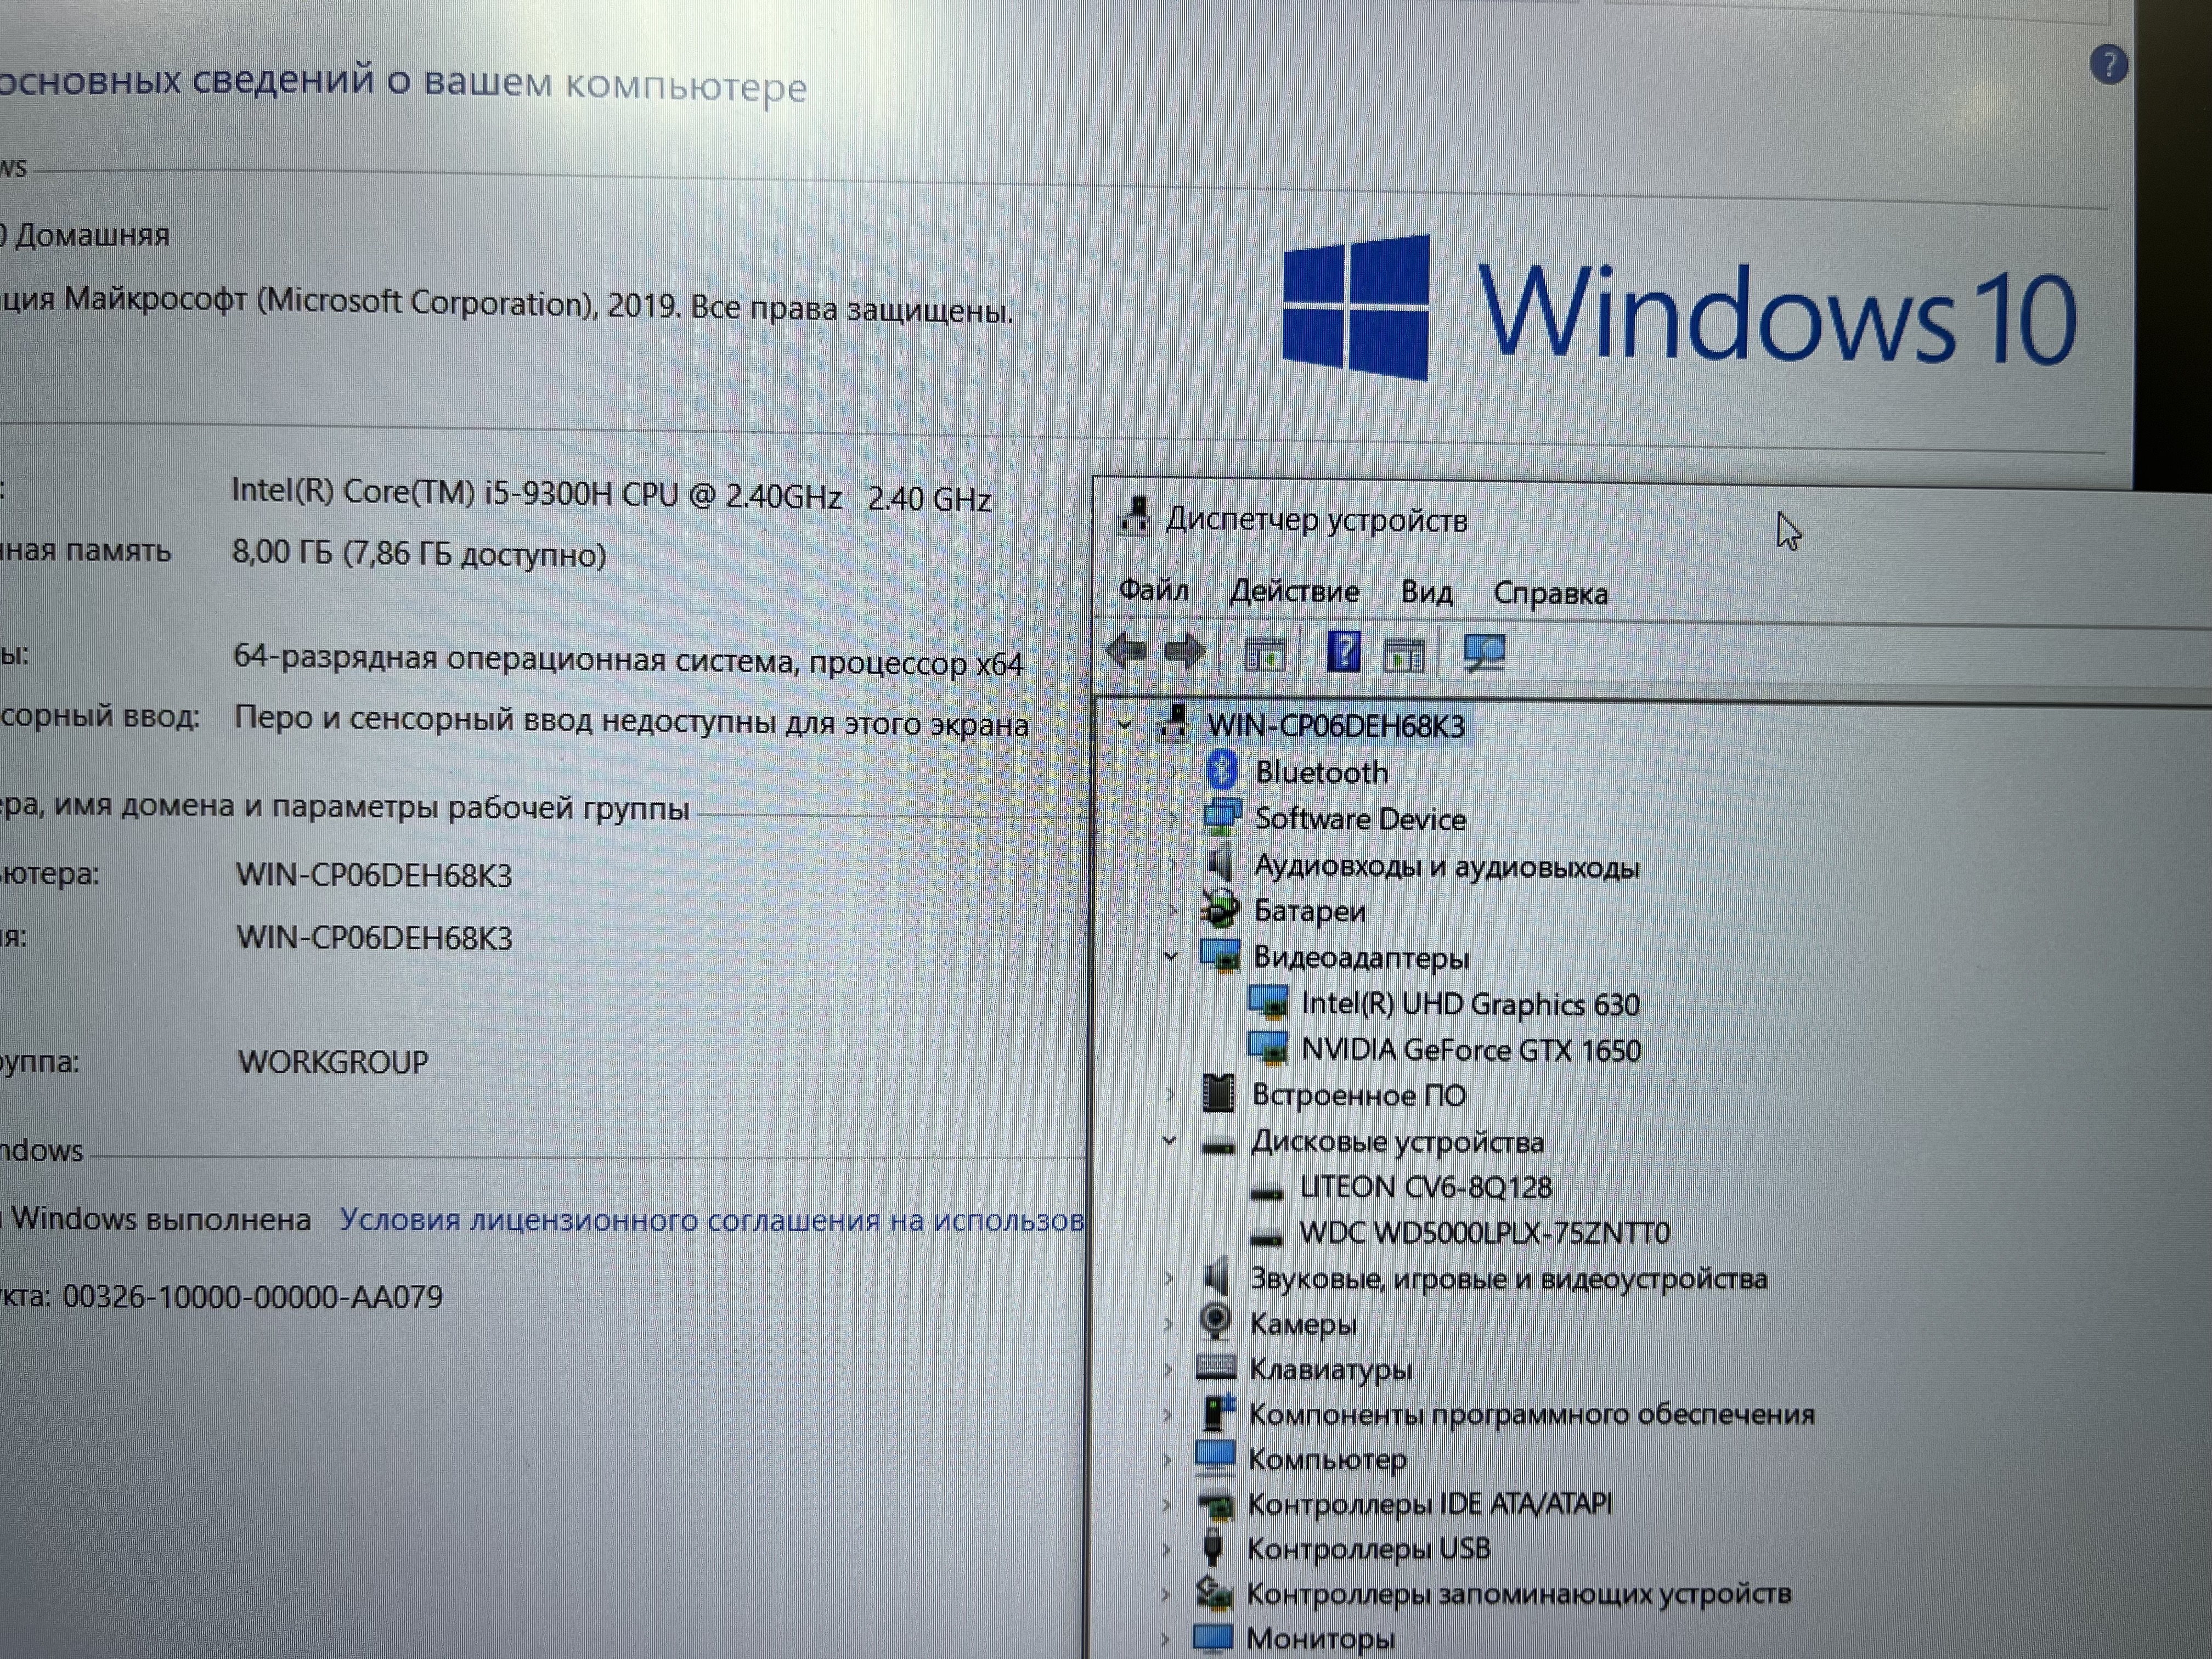
Task: Expand the Встроенное ПО branch
Action: pyautogui.click(x=1171, y=1095)
